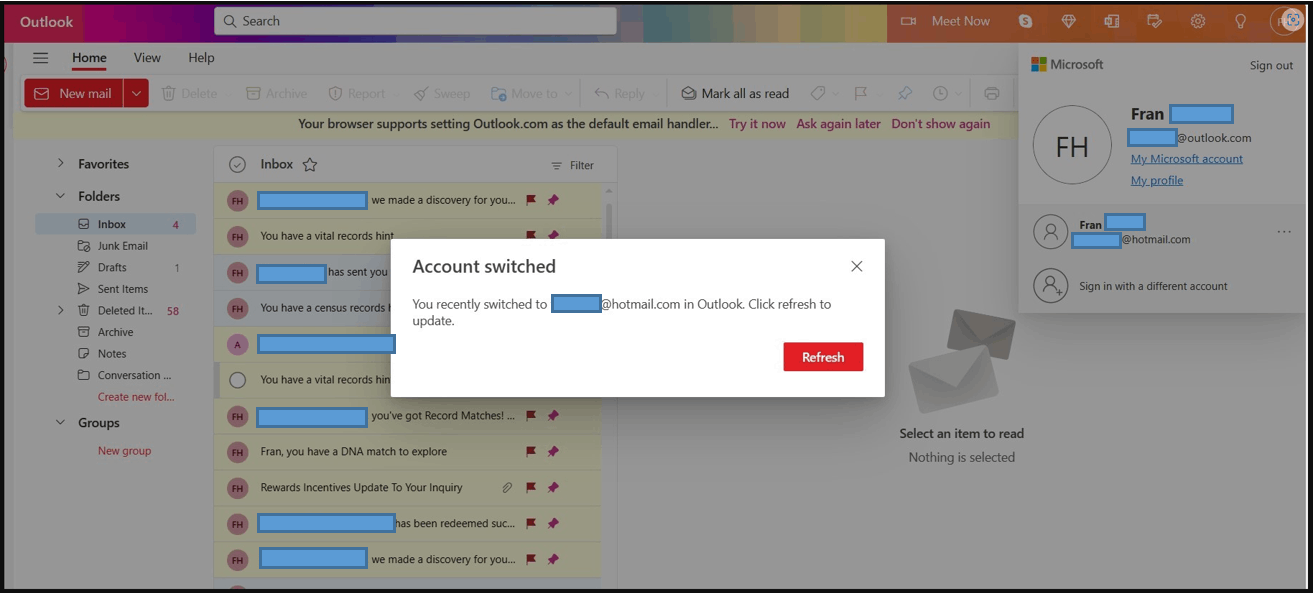Collapse the Groups section

click(x=60, y=423)
